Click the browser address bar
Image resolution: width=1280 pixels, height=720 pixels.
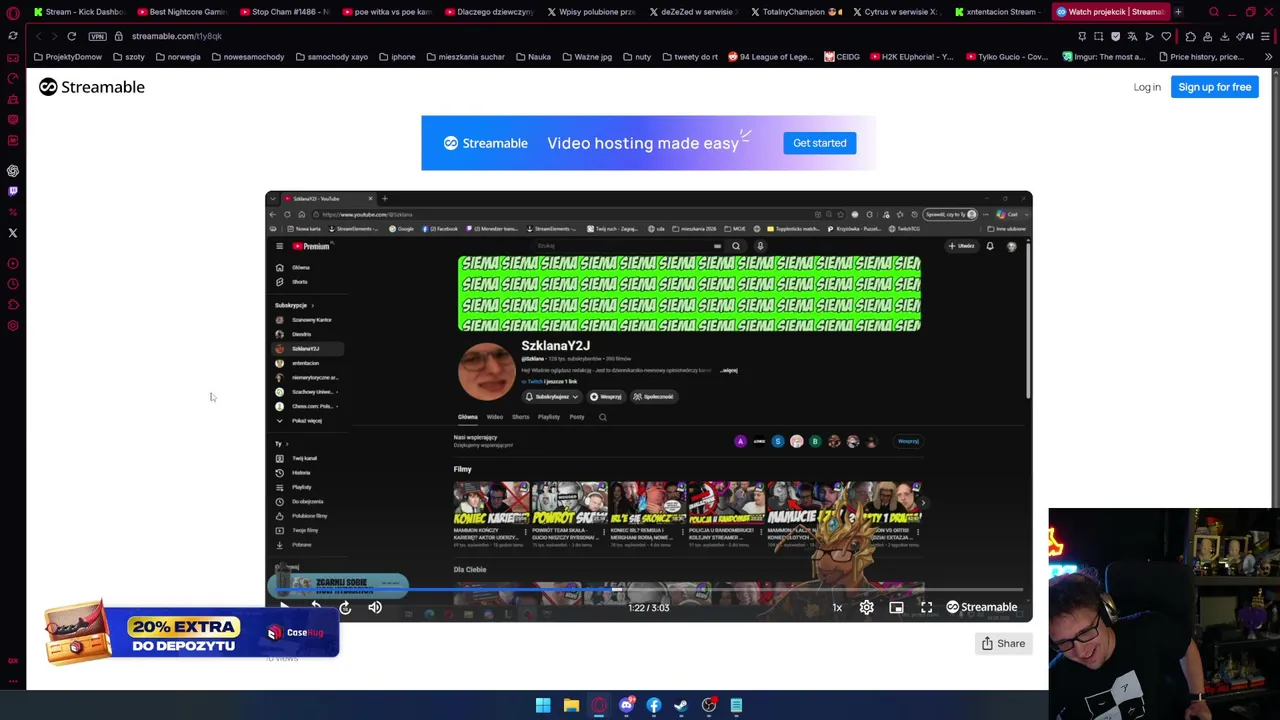coord(590,36)
